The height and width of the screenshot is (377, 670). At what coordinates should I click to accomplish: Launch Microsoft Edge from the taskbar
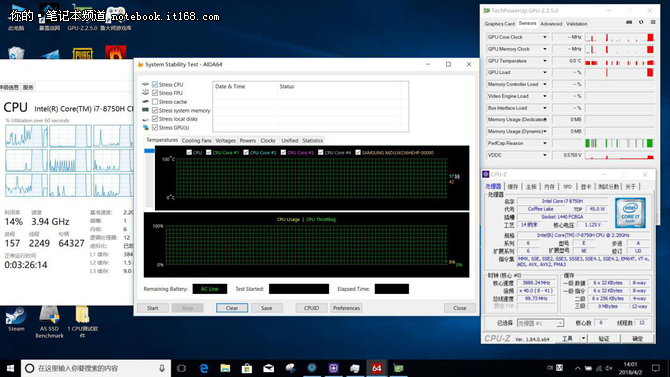pos(204,368)
